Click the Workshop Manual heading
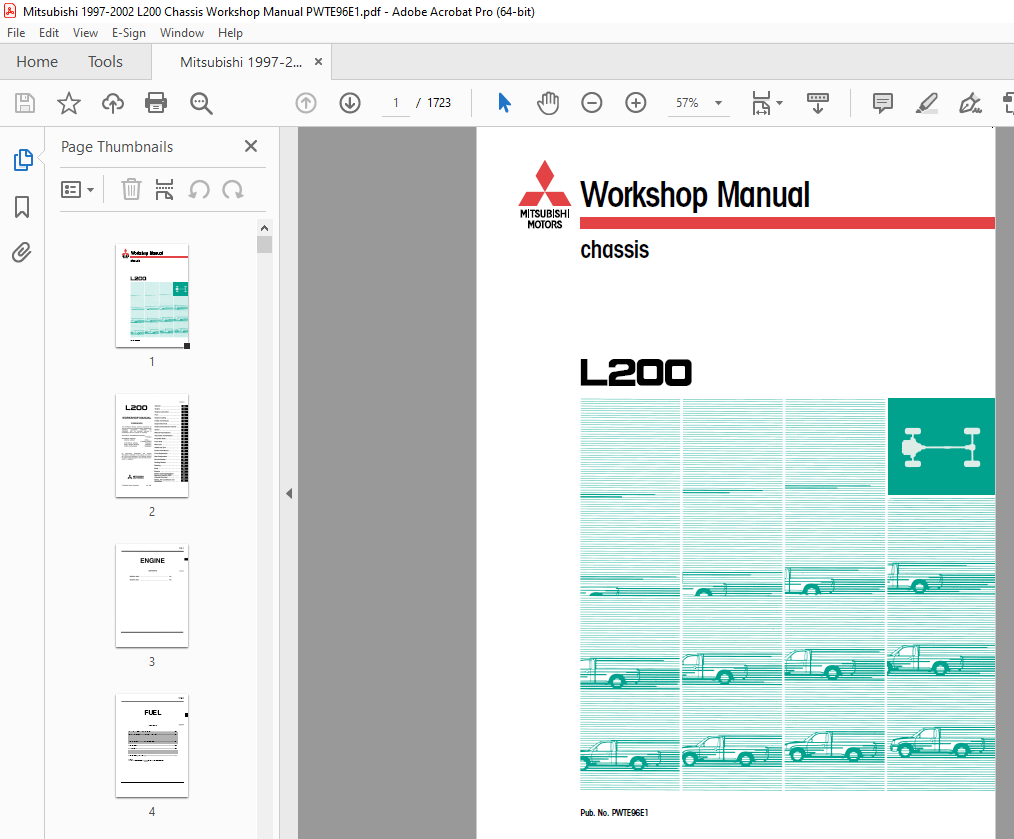1014x839 pixels. 695,195
